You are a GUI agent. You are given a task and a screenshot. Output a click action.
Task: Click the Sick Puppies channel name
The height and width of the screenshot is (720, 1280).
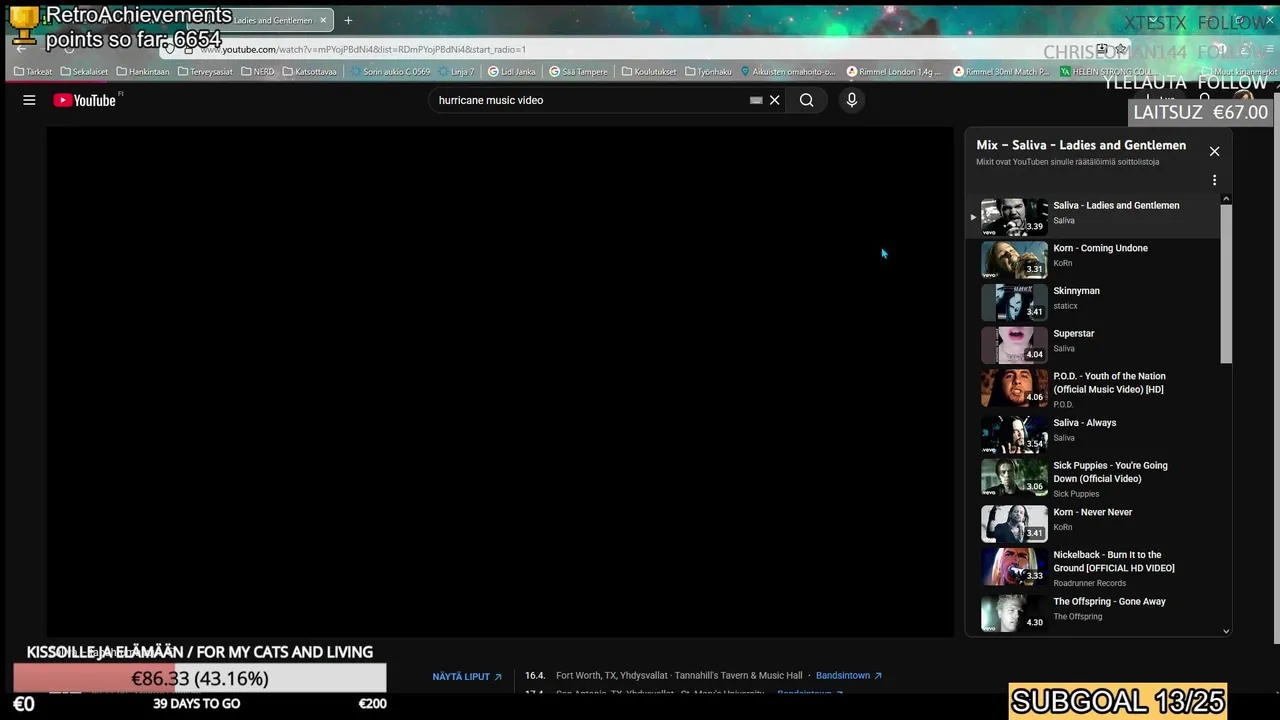click(1076, 494)
